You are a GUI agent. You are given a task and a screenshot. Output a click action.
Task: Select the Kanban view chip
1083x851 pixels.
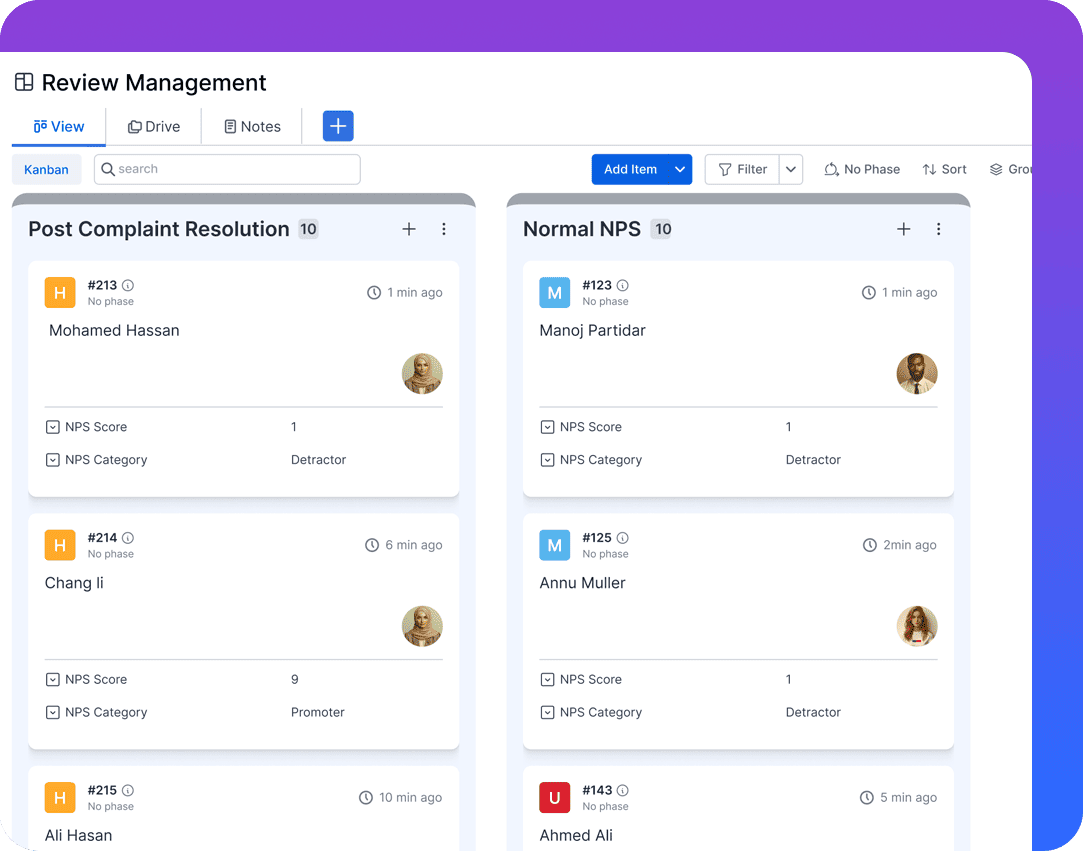point(46,169)
